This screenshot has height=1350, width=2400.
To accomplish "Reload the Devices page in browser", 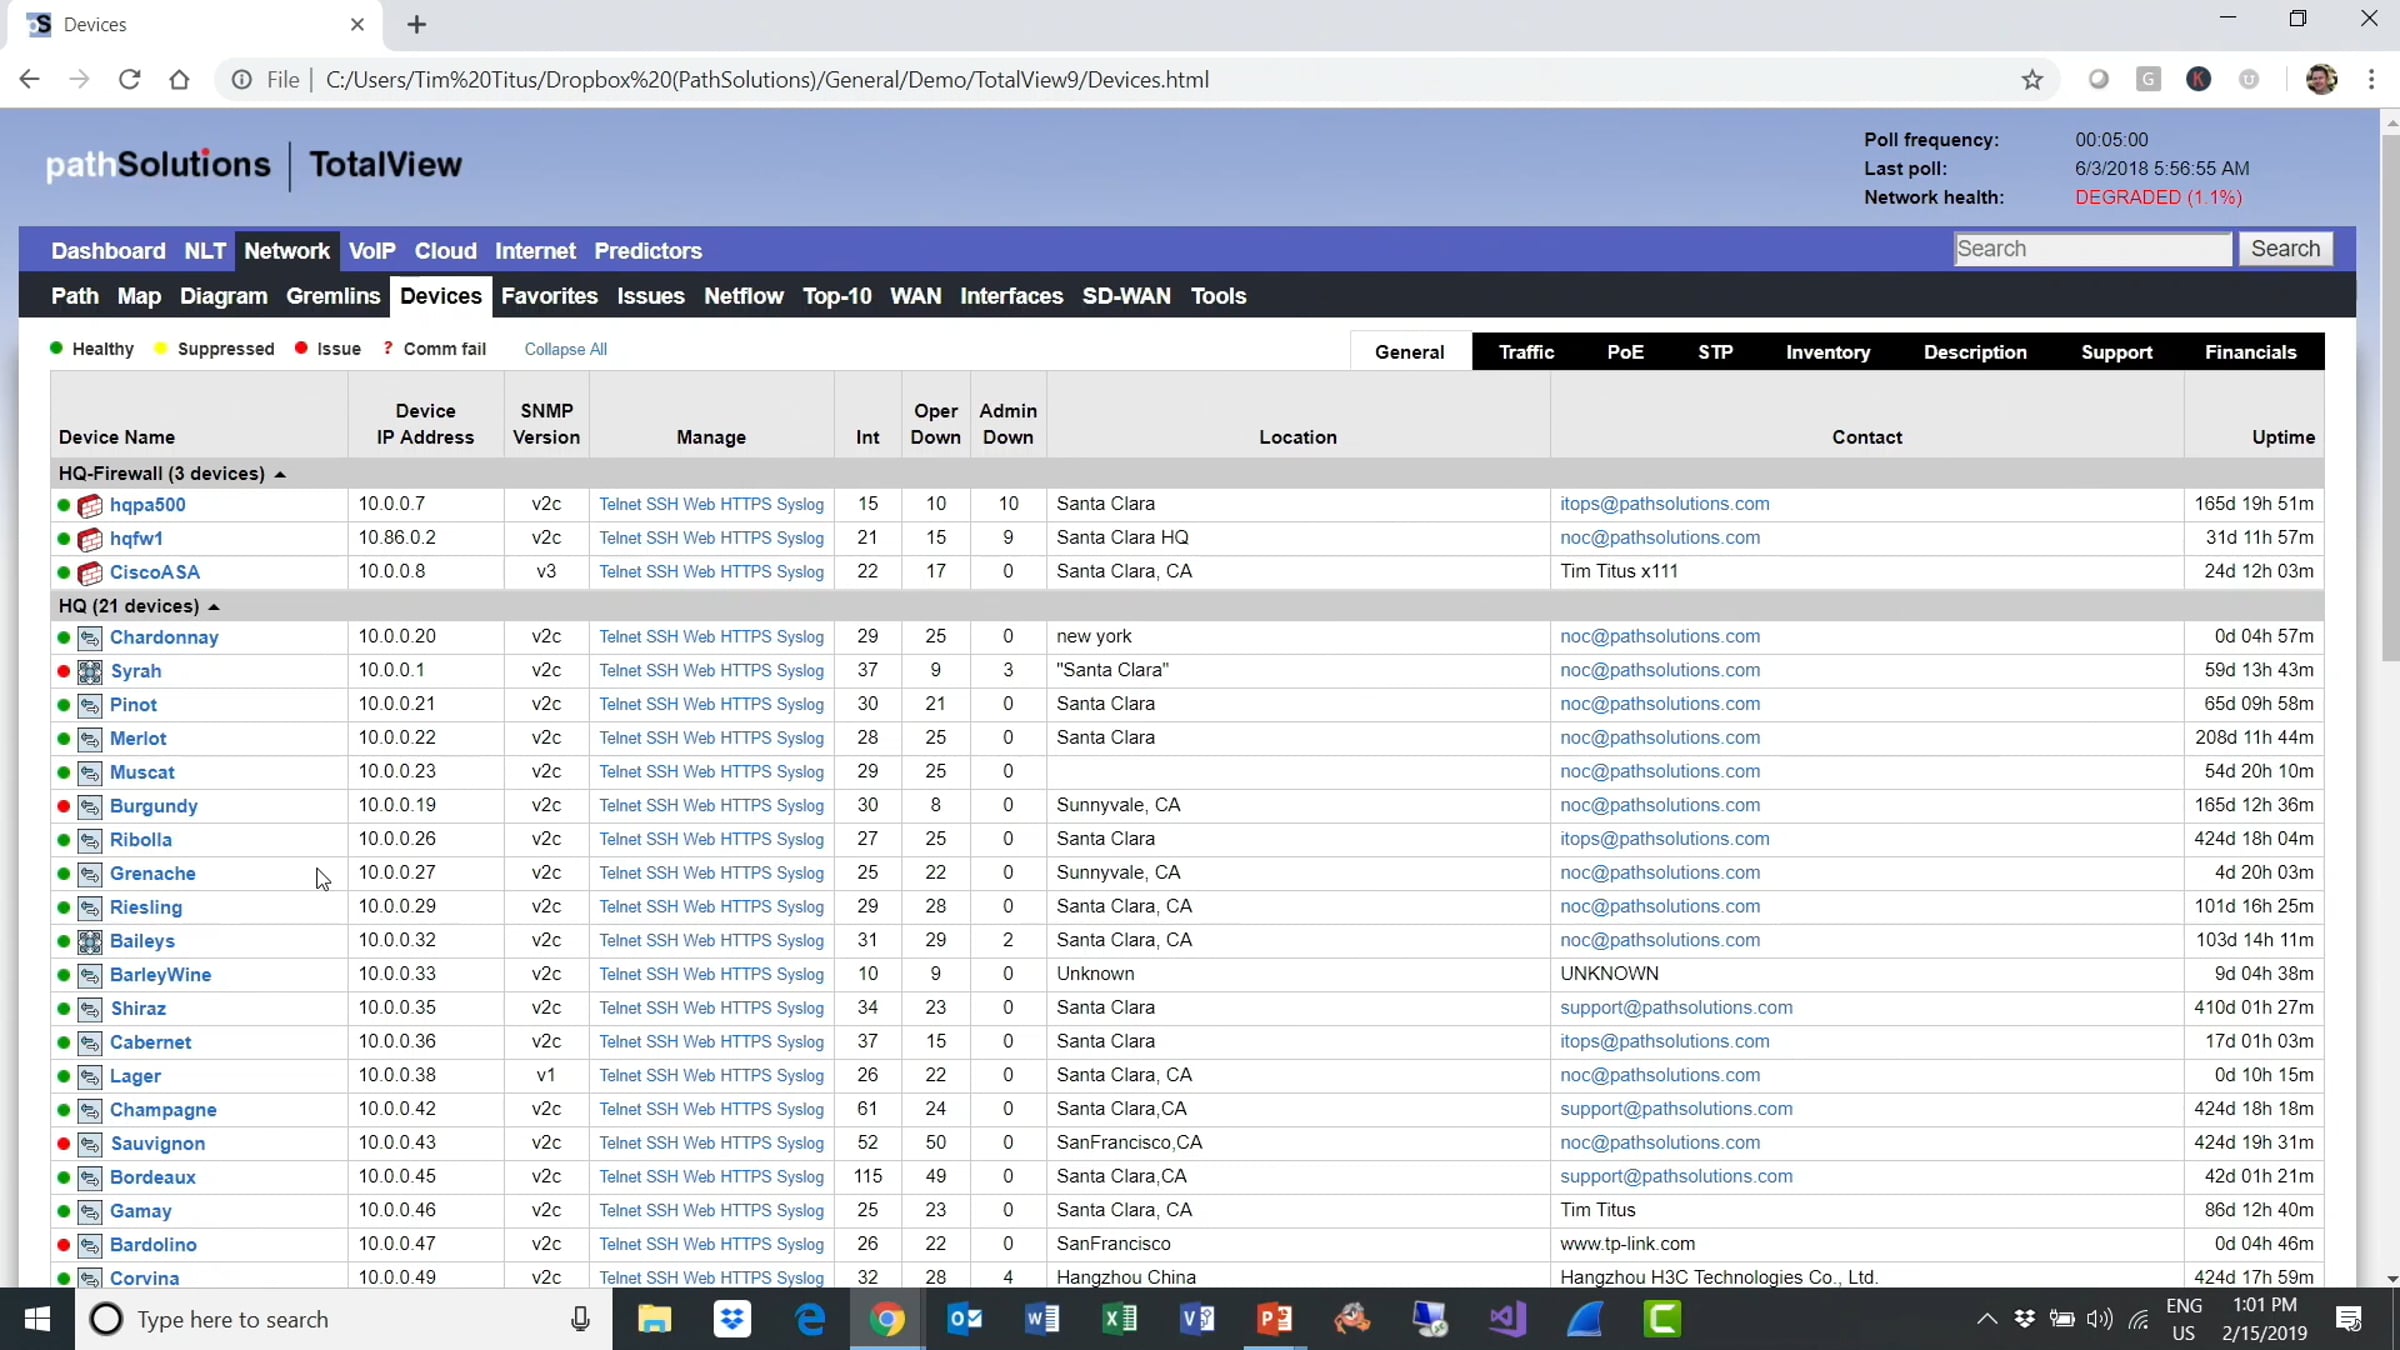I will click(x=129, y=80).
